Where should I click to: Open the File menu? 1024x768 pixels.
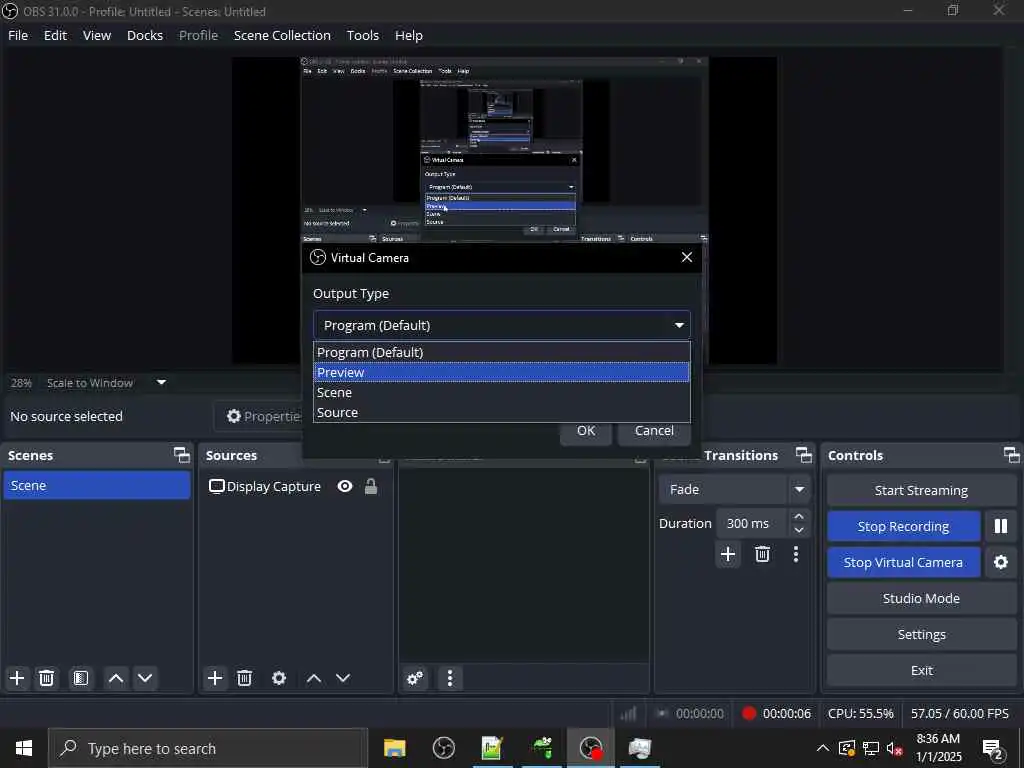pyautogui.click(x=18, y=35)
